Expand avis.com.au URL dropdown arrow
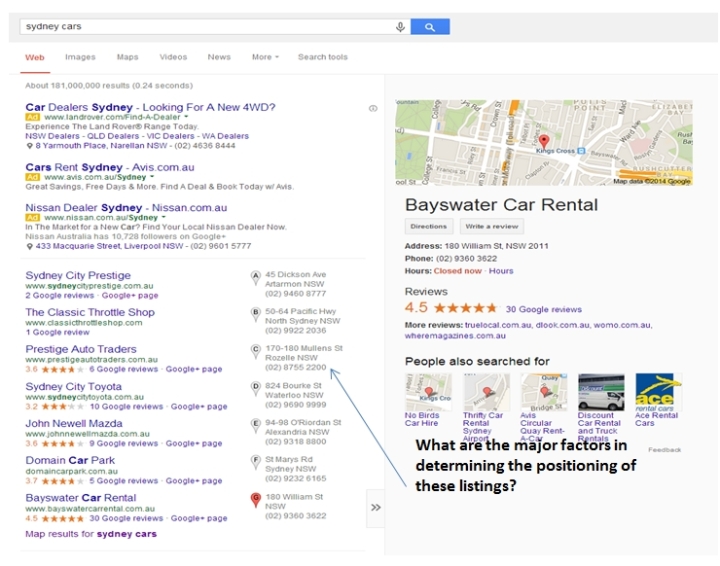 click(152, 177)
